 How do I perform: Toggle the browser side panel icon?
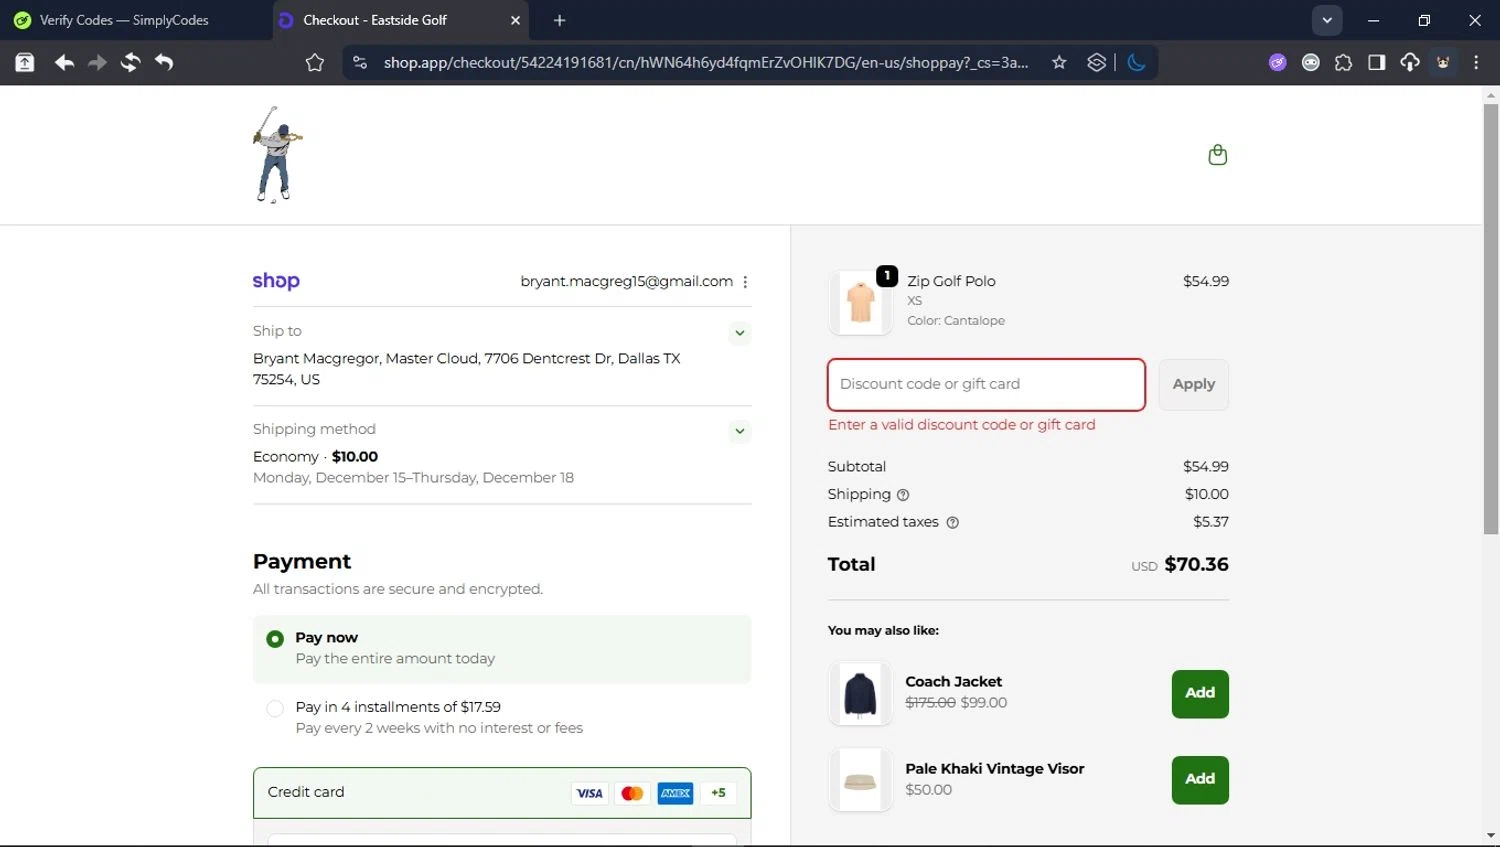(1376, 62)
